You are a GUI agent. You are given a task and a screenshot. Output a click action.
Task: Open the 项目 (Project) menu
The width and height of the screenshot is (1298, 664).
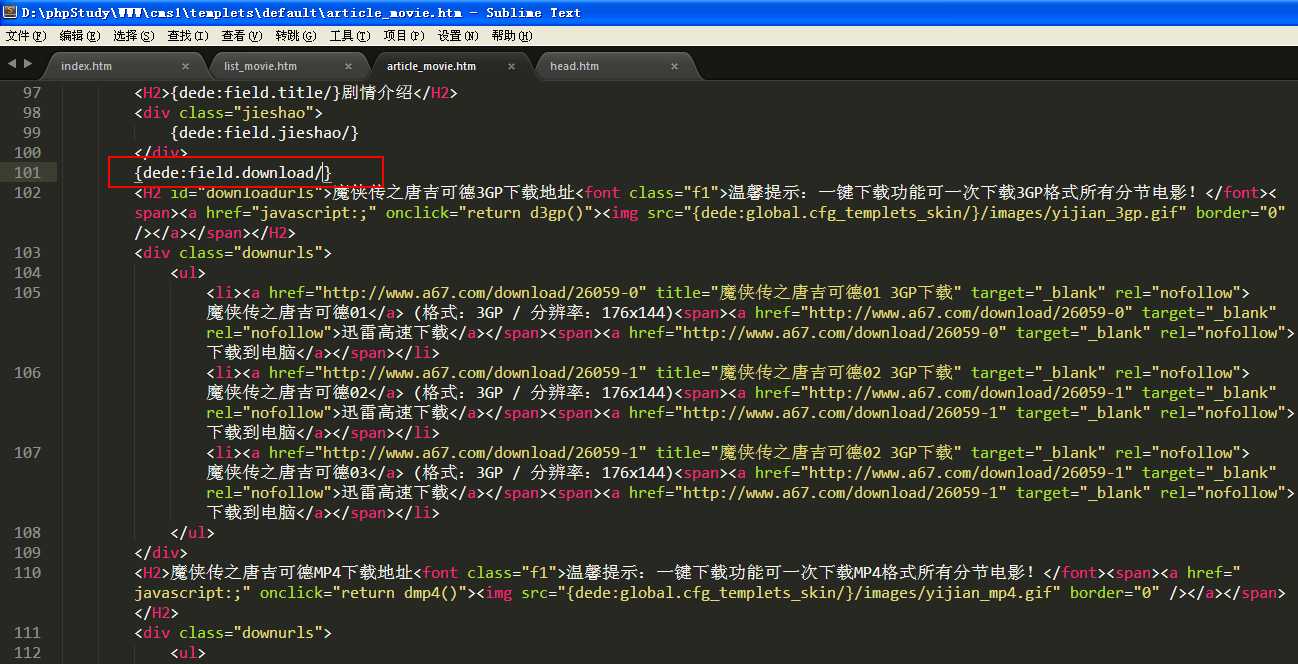pos(404,35)
